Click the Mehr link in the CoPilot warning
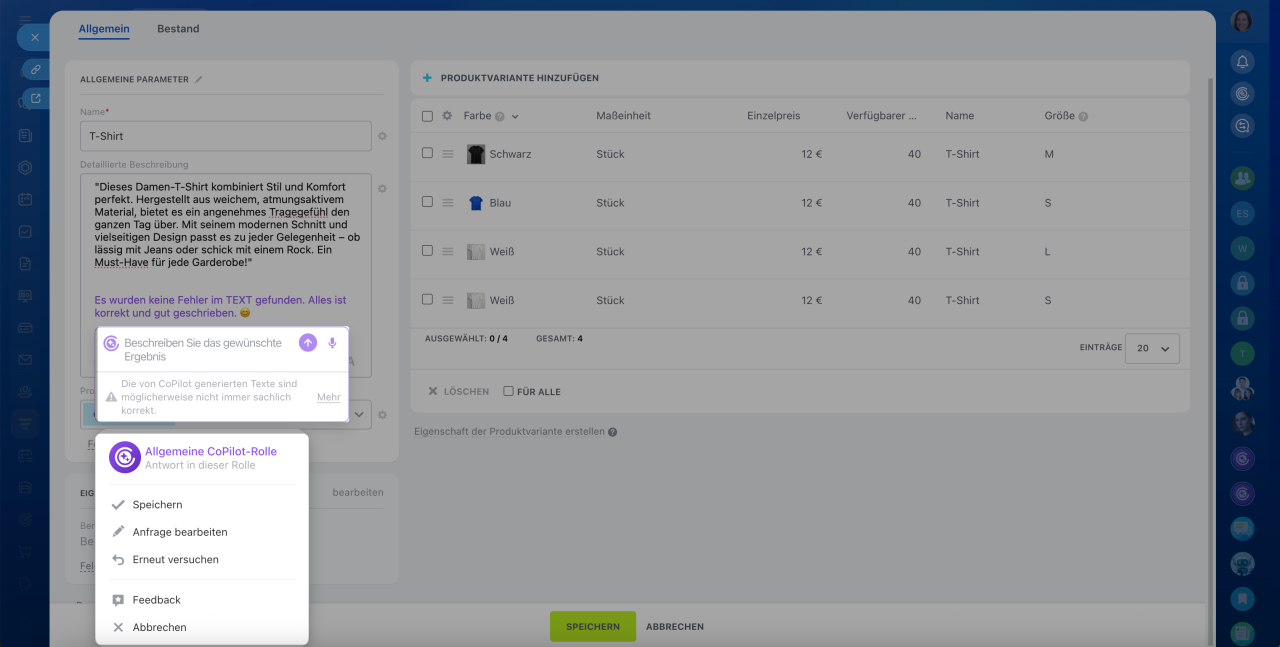This screenshot has height=647, width=1280. coord(328,397)
